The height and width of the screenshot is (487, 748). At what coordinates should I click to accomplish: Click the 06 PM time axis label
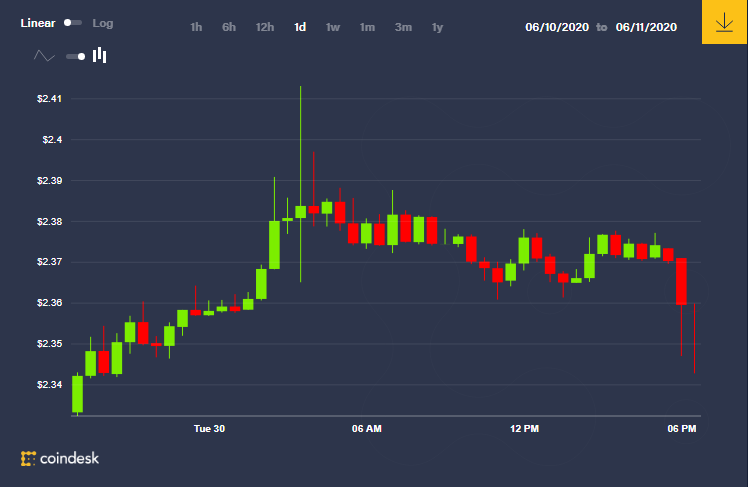tap(682, 429)
